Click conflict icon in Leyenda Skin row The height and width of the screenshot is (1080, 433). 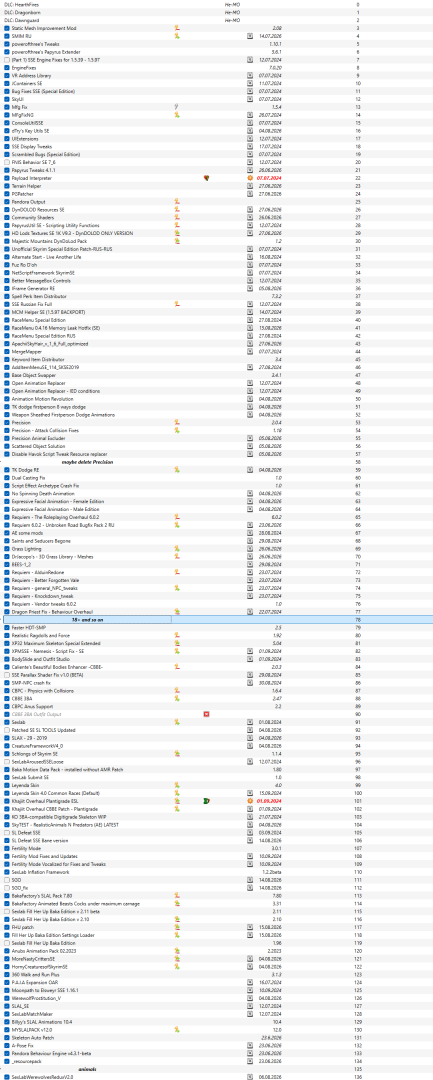click(x=176, y=786)
